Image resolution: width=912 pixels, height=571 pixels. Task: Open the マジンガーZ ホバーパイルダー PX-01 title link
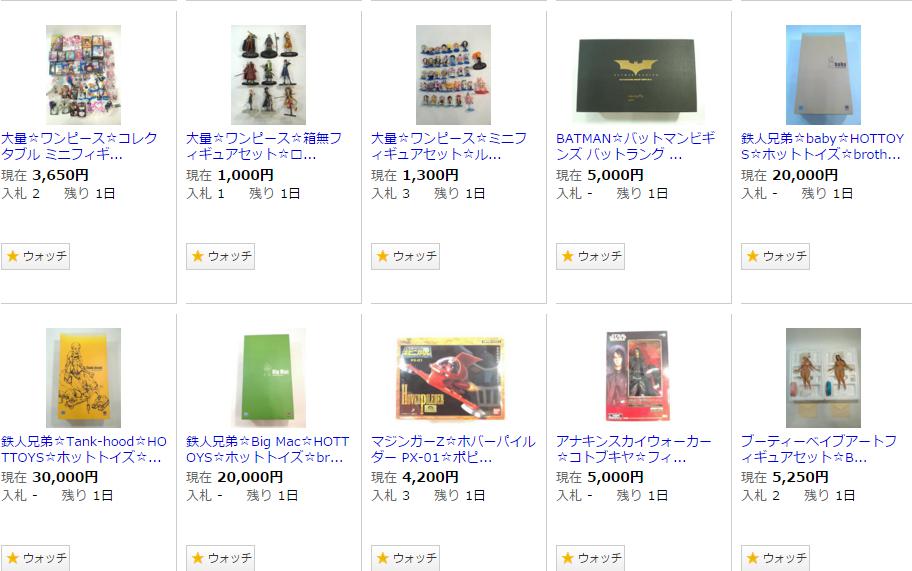coord(453,449)
